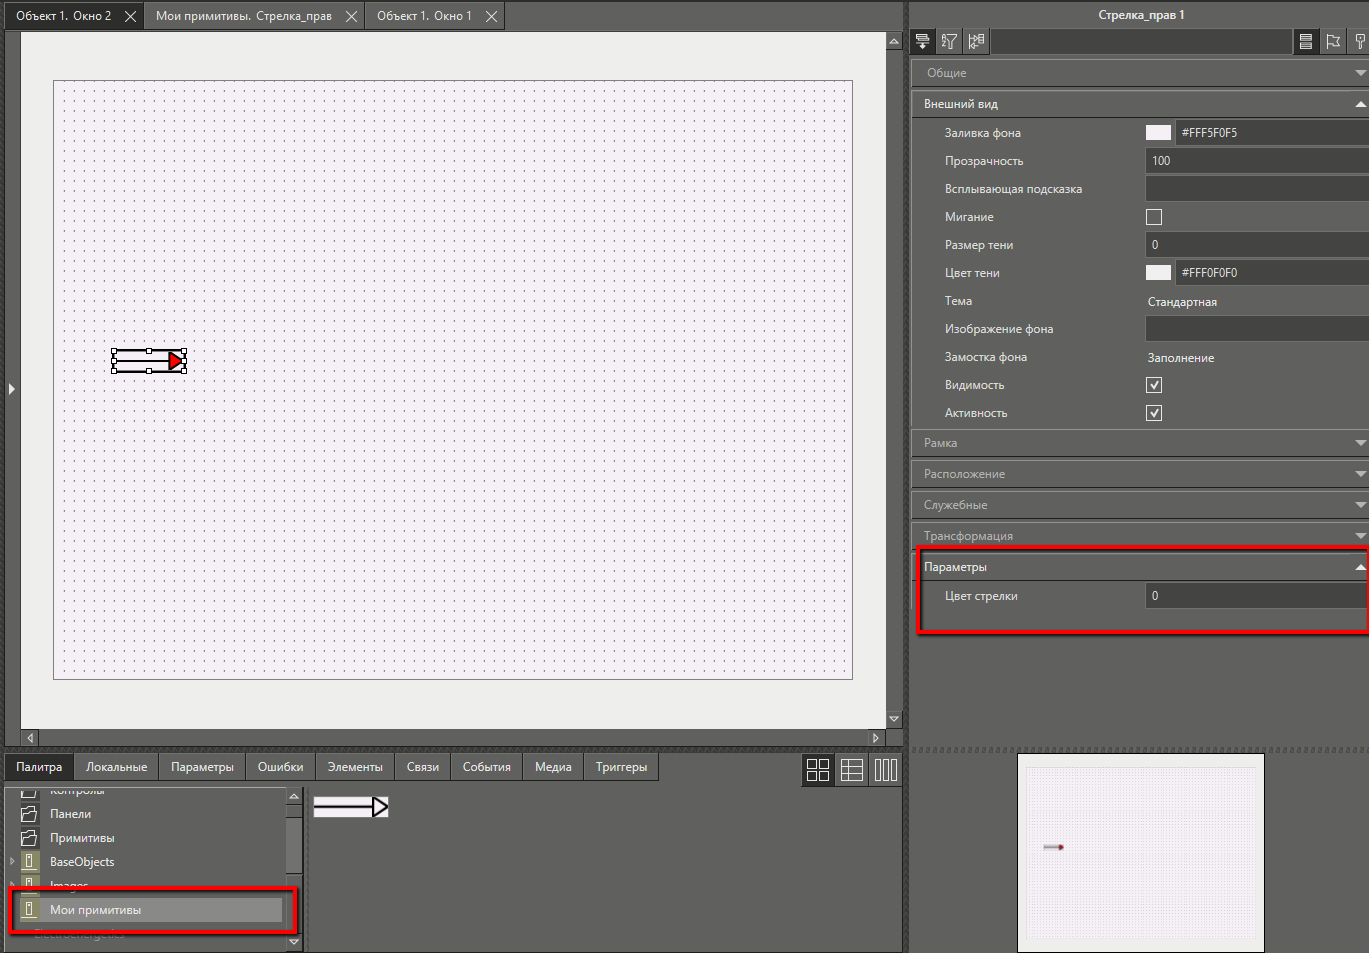The height and width of the screenshot is (953, 1369).
Task: Toggle the Активность checkbox
Action: 1154,413
